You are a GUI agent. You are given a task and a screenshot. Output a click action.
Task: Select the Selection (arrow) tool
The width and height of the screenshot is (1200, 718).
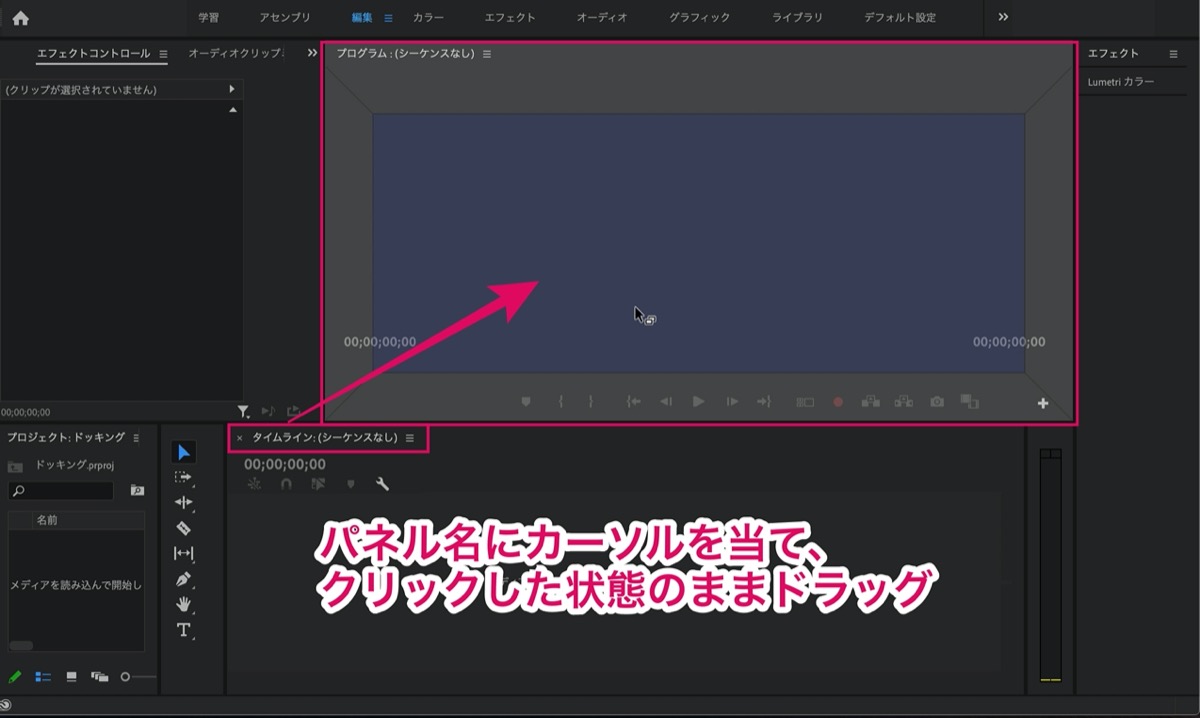click(184, 453)
